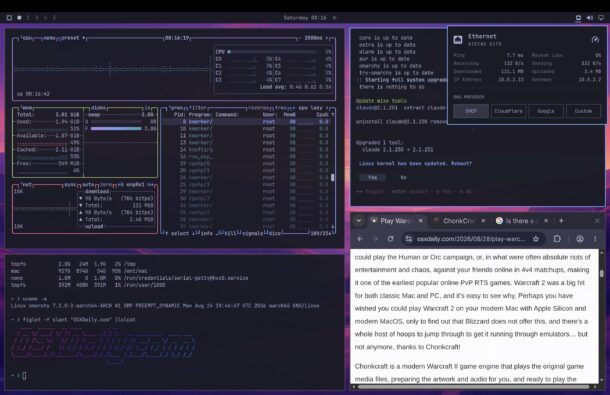
Task: Close the Play Warcraft tab
Action: [x=421, y=221]
